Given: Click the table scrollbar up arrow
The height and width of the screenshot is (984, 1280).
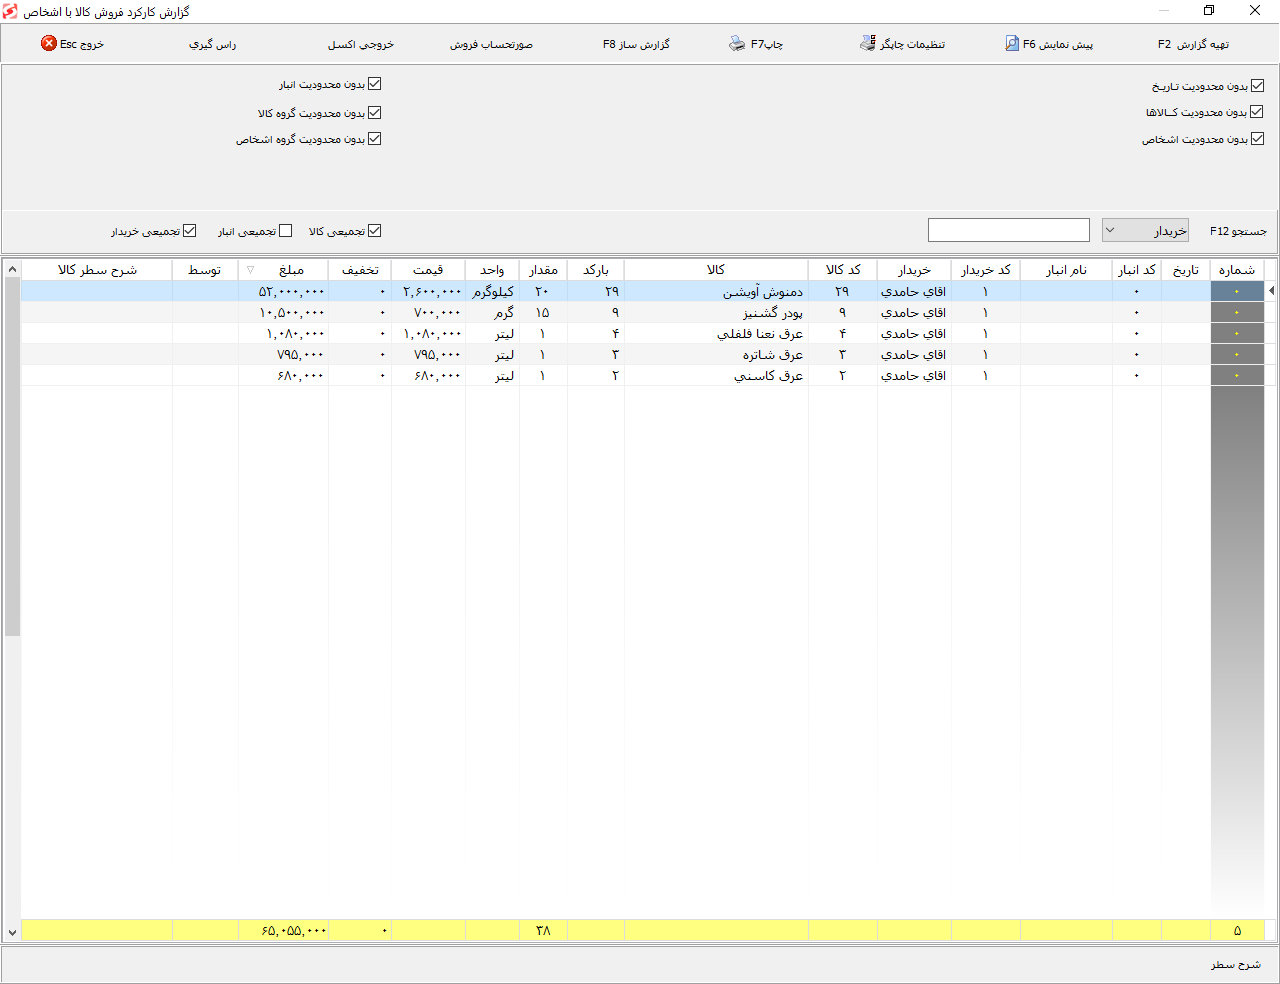Looking at the screenshot, I should [x=12, y=270].
